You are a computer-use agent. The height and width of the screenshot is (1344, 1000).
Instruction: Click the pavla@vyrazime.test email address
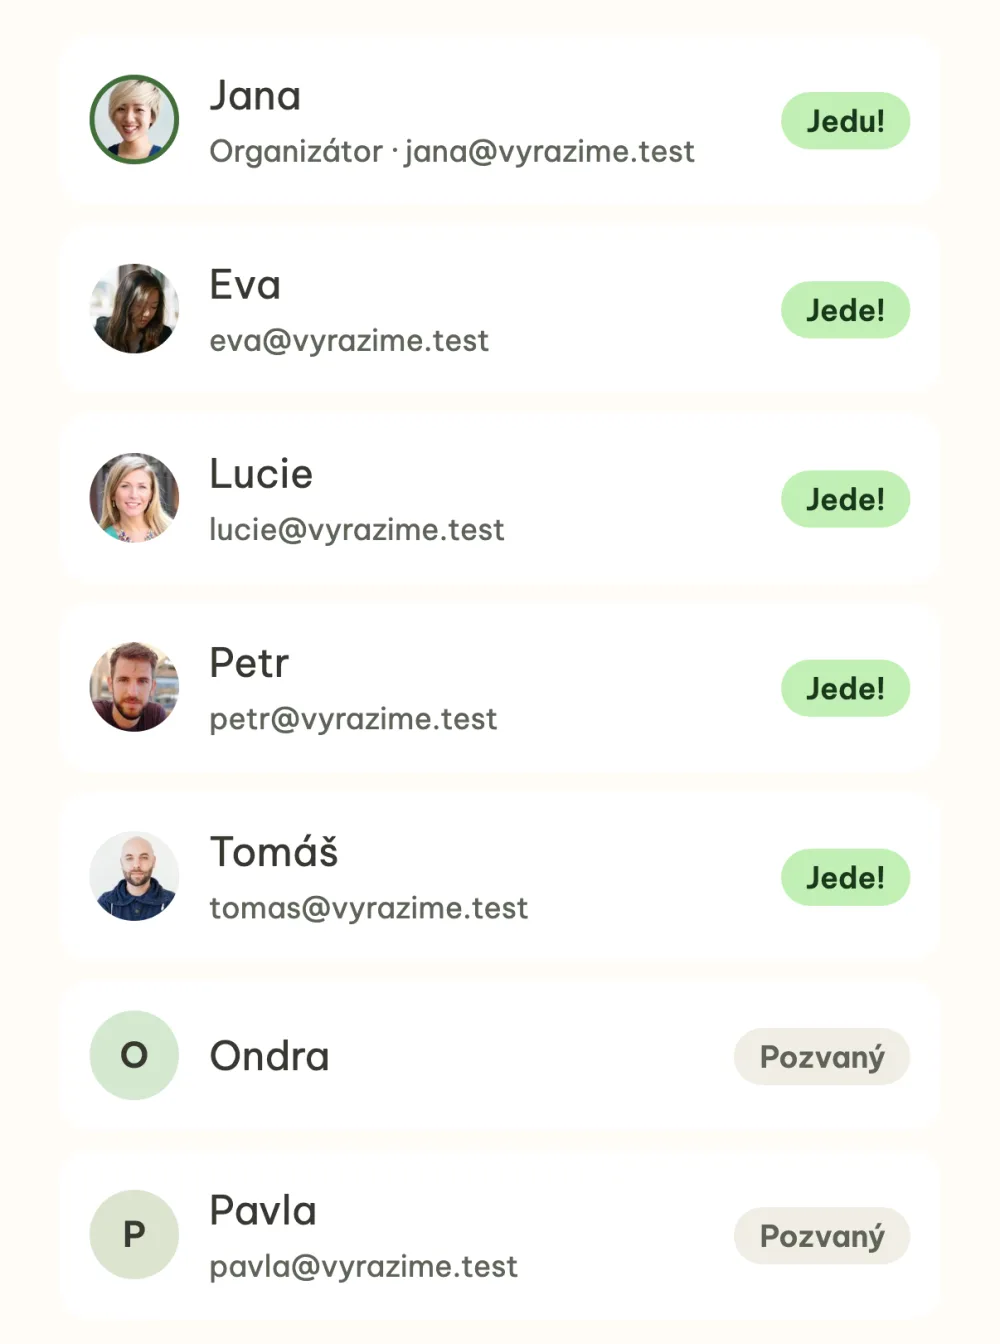[x=363, y=1266]
